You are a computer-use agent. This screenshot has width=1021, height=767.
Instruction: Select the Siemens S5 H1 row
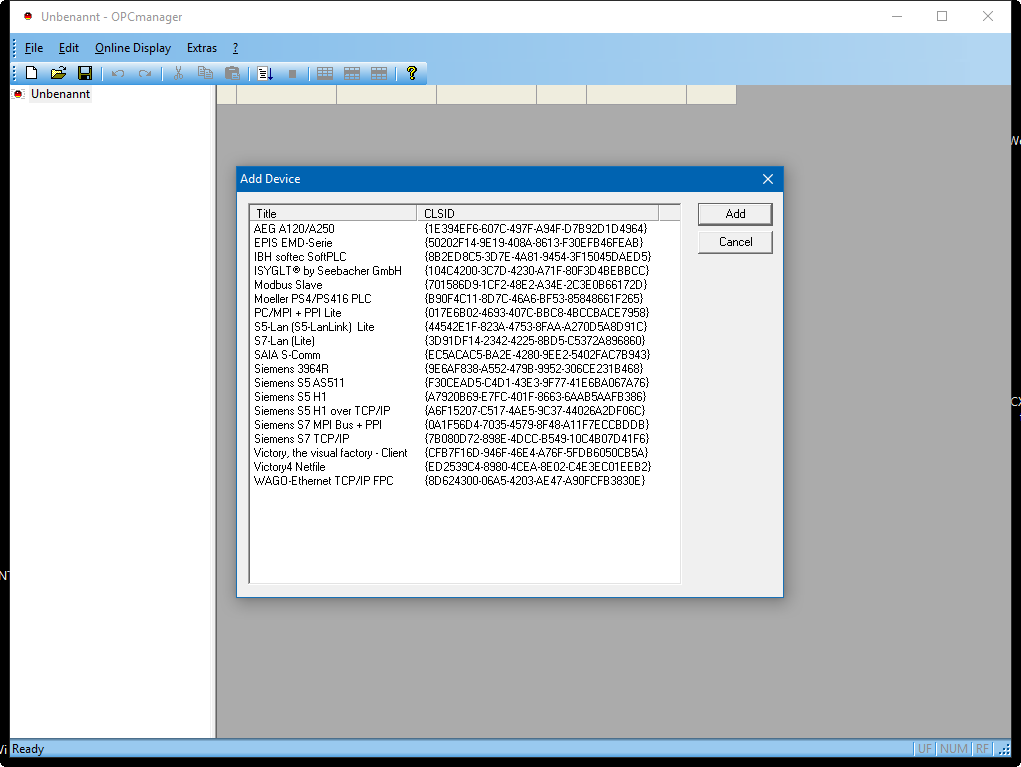tap(290, 397)
